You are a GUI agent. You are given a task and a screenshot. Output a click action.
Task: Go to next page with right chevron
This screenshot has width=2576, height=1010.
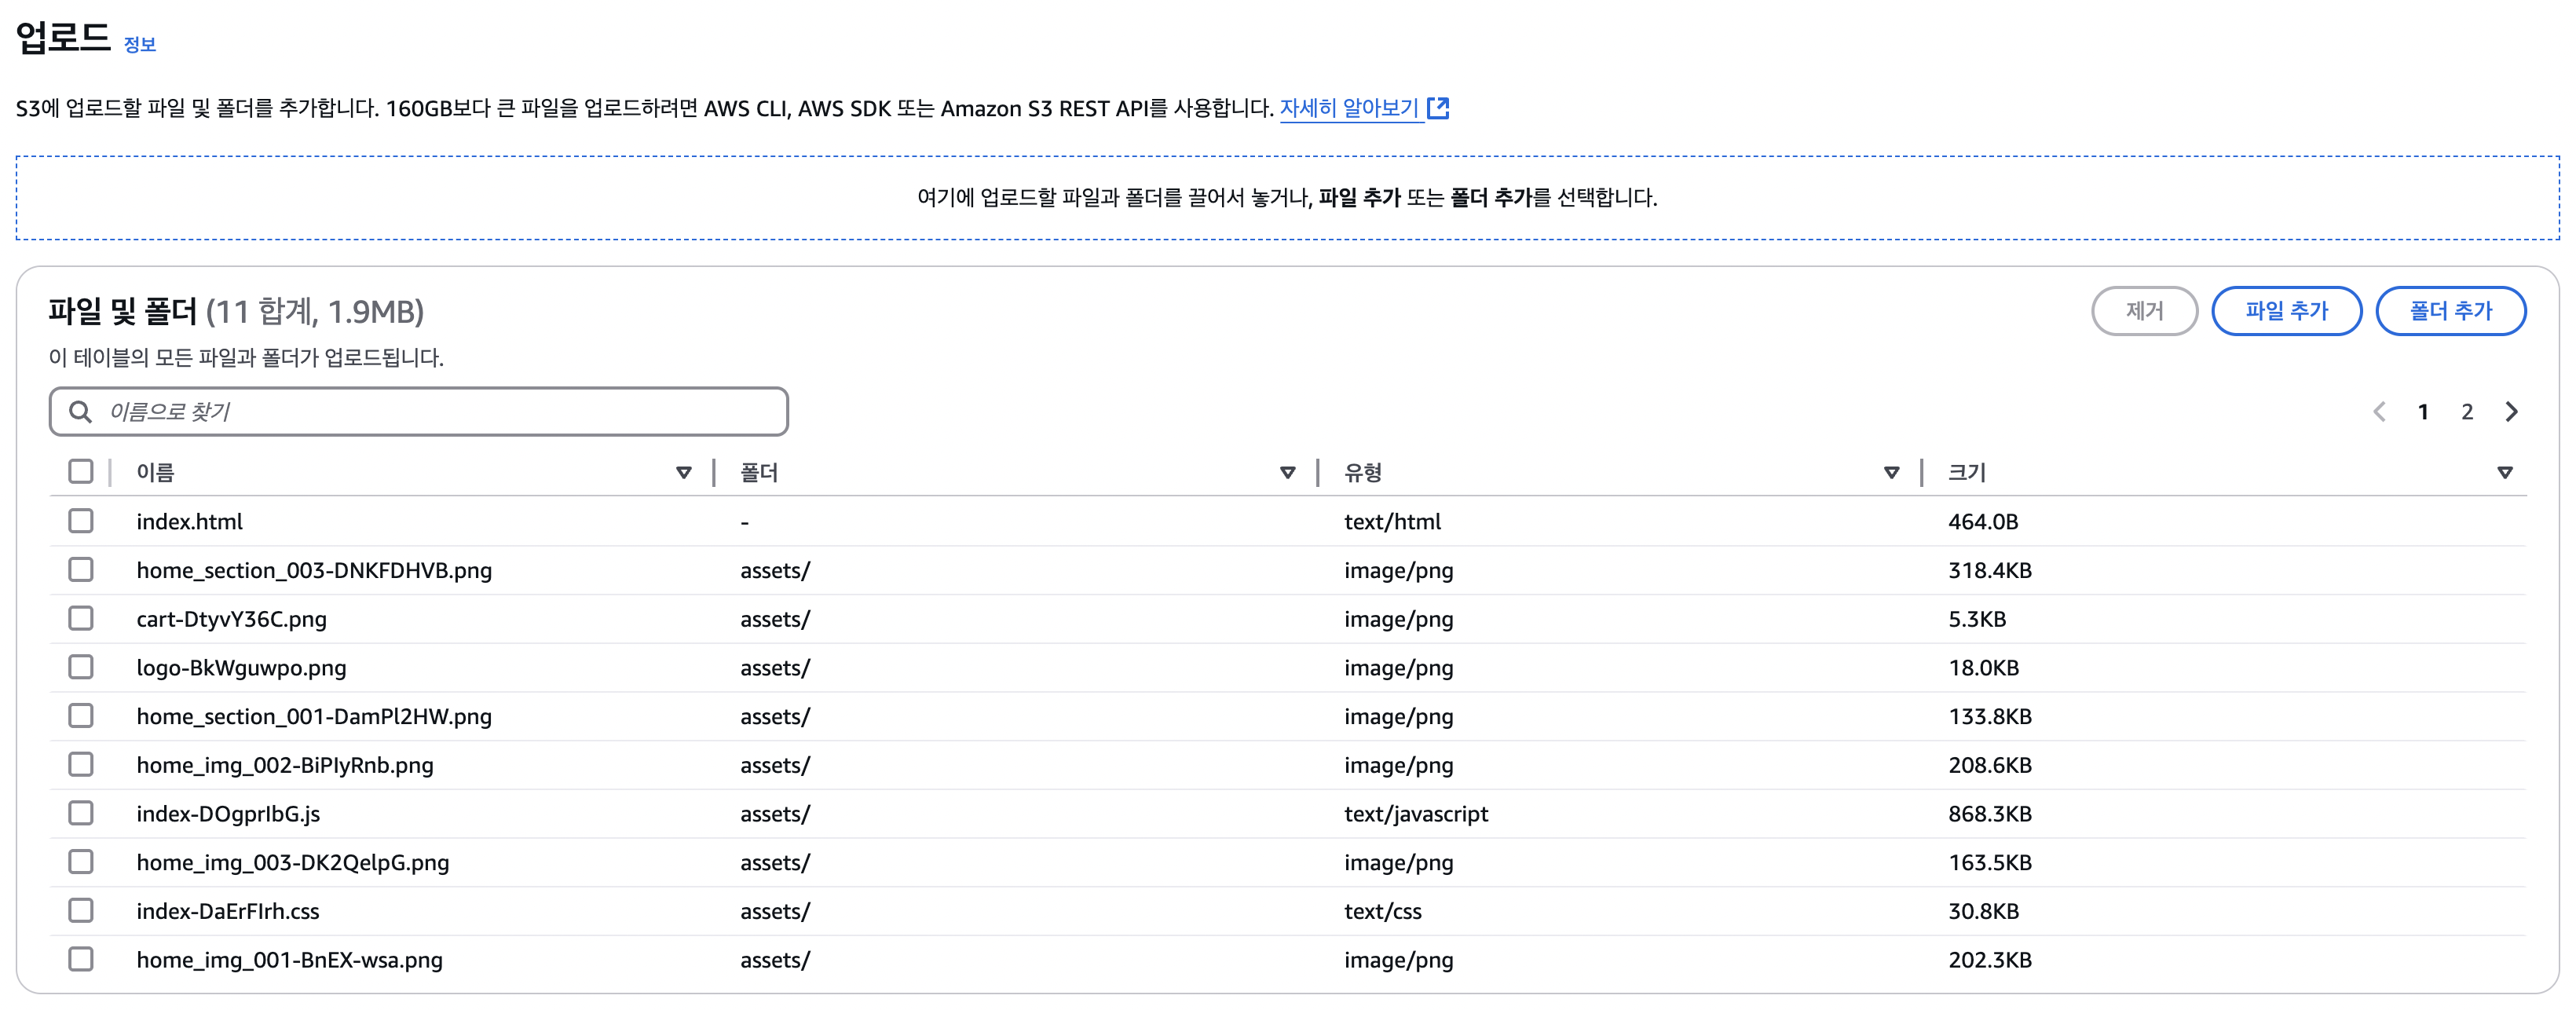tap(2511, 412)
